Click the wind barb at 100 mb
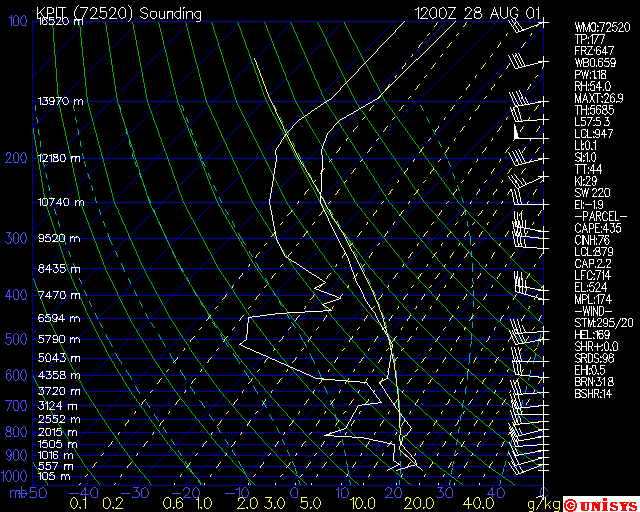The width and height of the screenshot is (640, 512). (526, 26)
